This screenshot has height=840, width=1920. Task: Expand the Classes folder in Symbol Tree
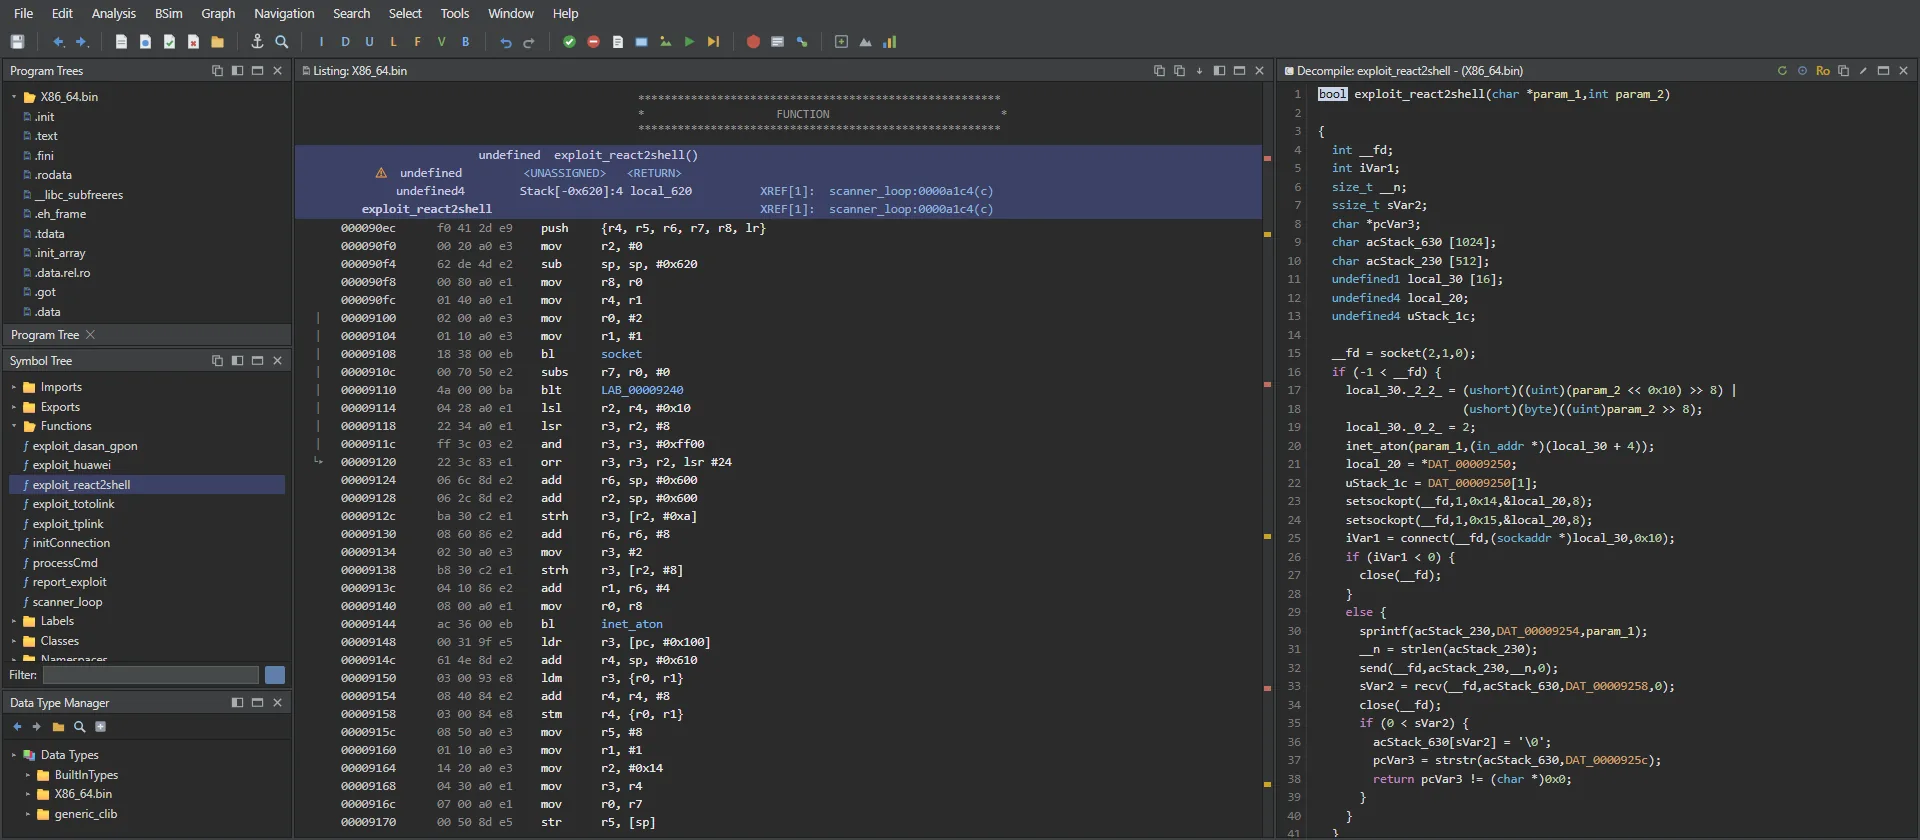point(14,641)
